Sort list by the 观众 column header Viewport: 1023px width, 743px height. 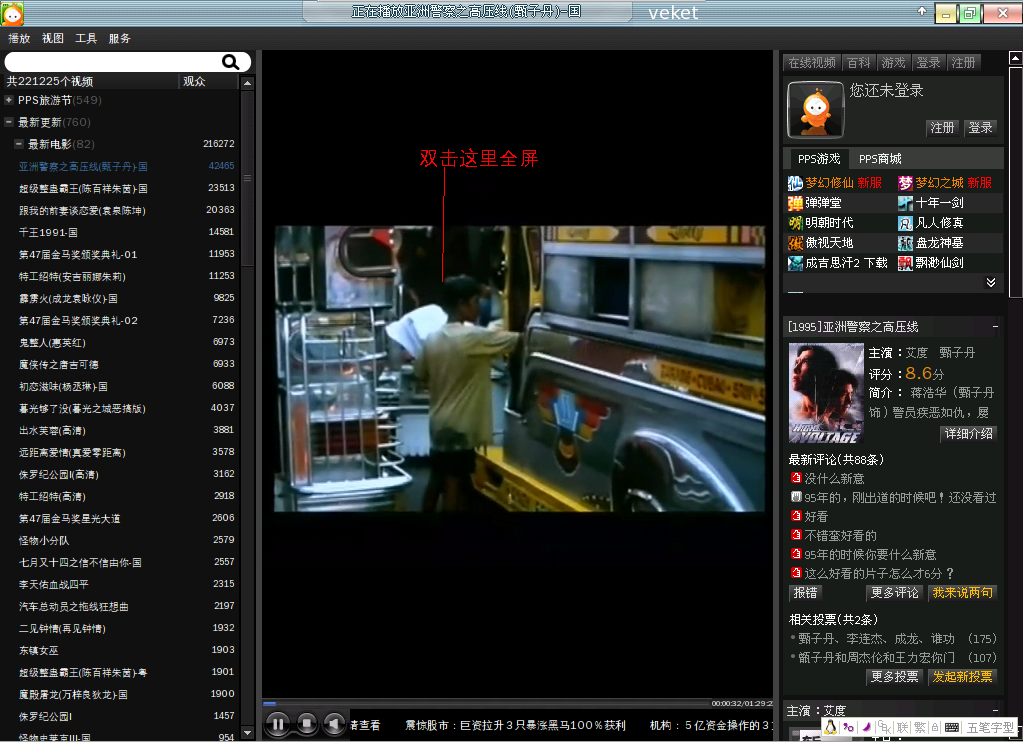click(x=209, y=82)
